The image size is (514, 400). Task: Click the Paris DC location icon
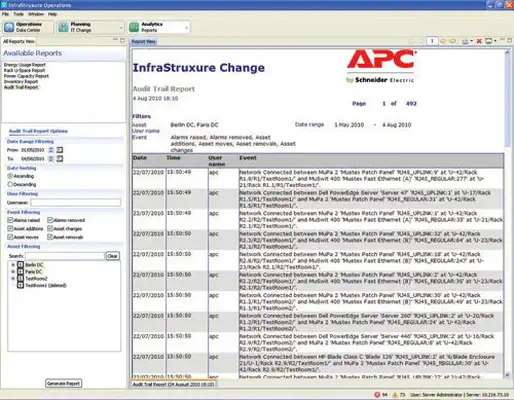tap(20, 272)
